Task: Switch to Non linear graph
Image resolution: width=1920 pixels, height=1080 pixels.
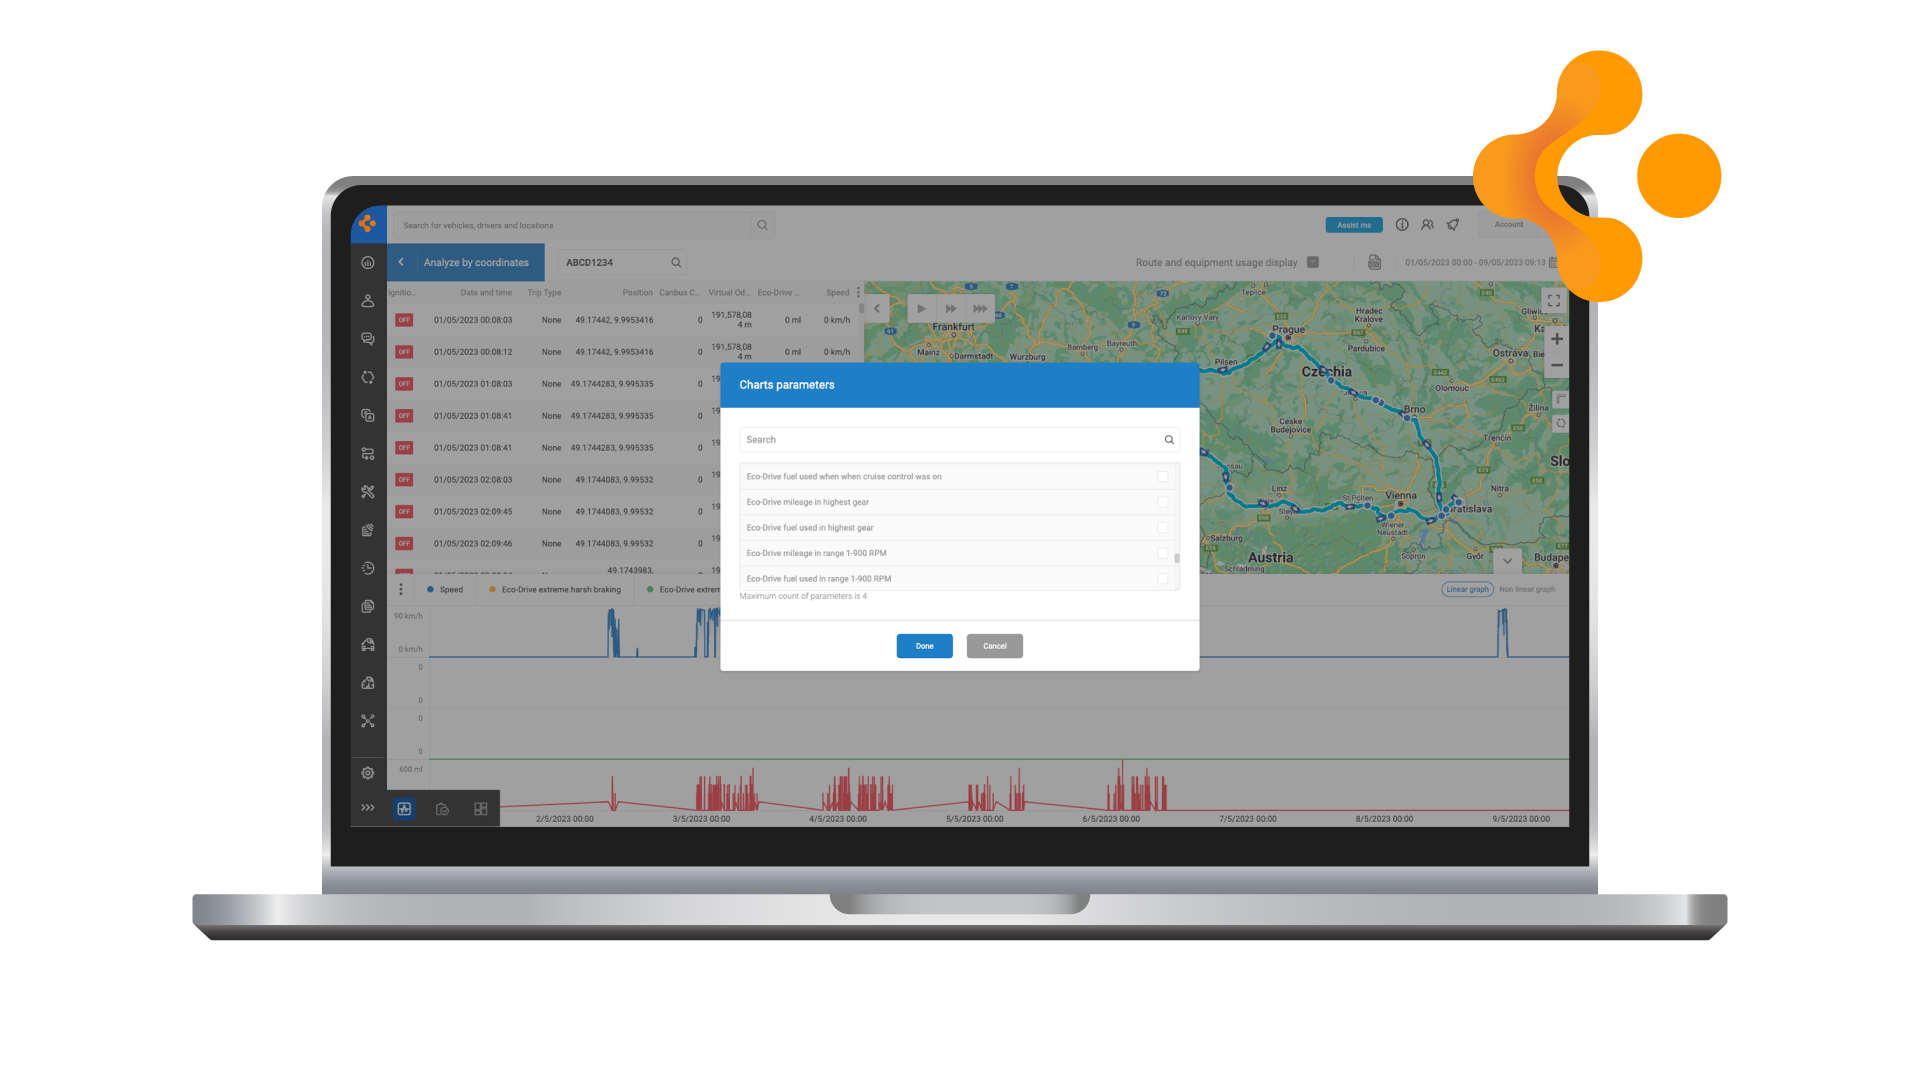Action: tap(1527, 589)
